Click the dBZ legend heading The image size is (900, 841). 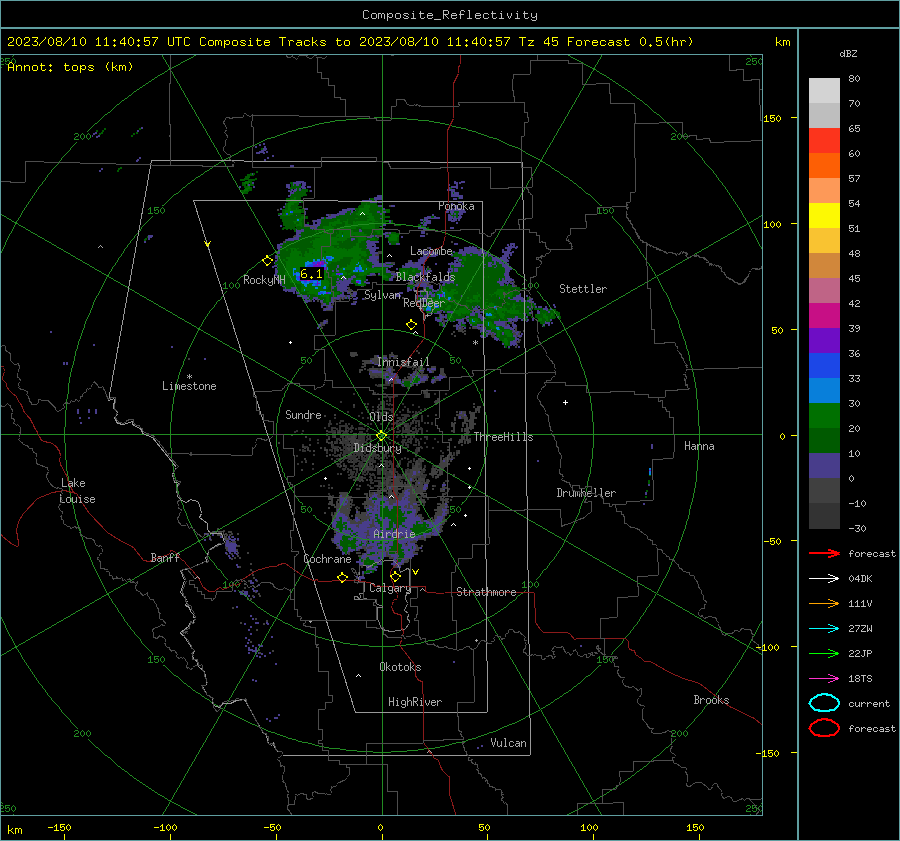848,54
